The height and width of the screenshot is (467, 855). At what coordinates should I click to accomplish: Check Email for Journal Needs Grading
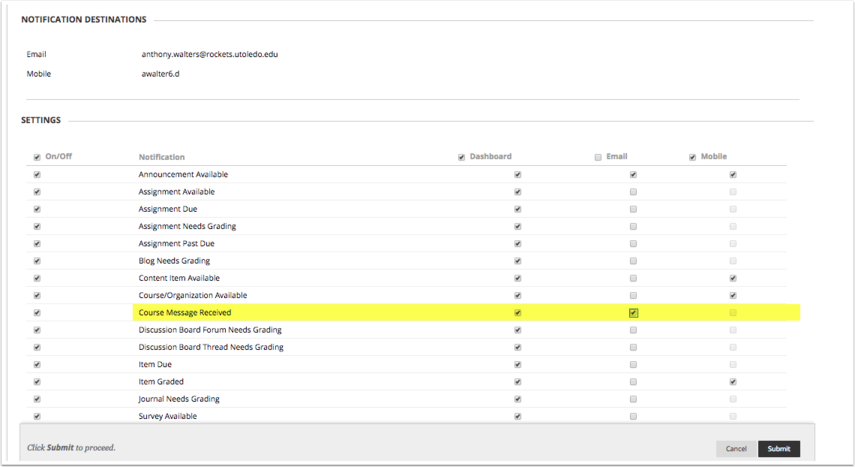coord(633,399)
